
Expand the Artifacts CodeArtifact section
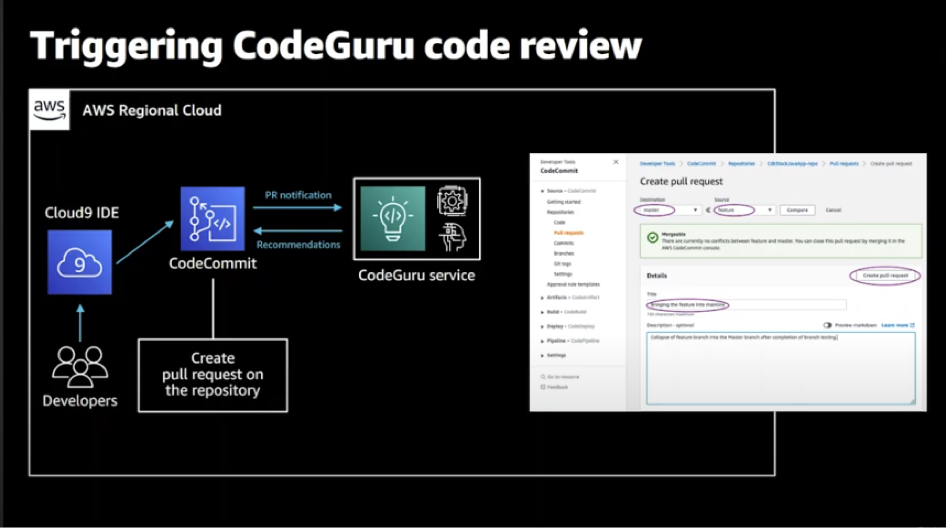tap(542, 297)
